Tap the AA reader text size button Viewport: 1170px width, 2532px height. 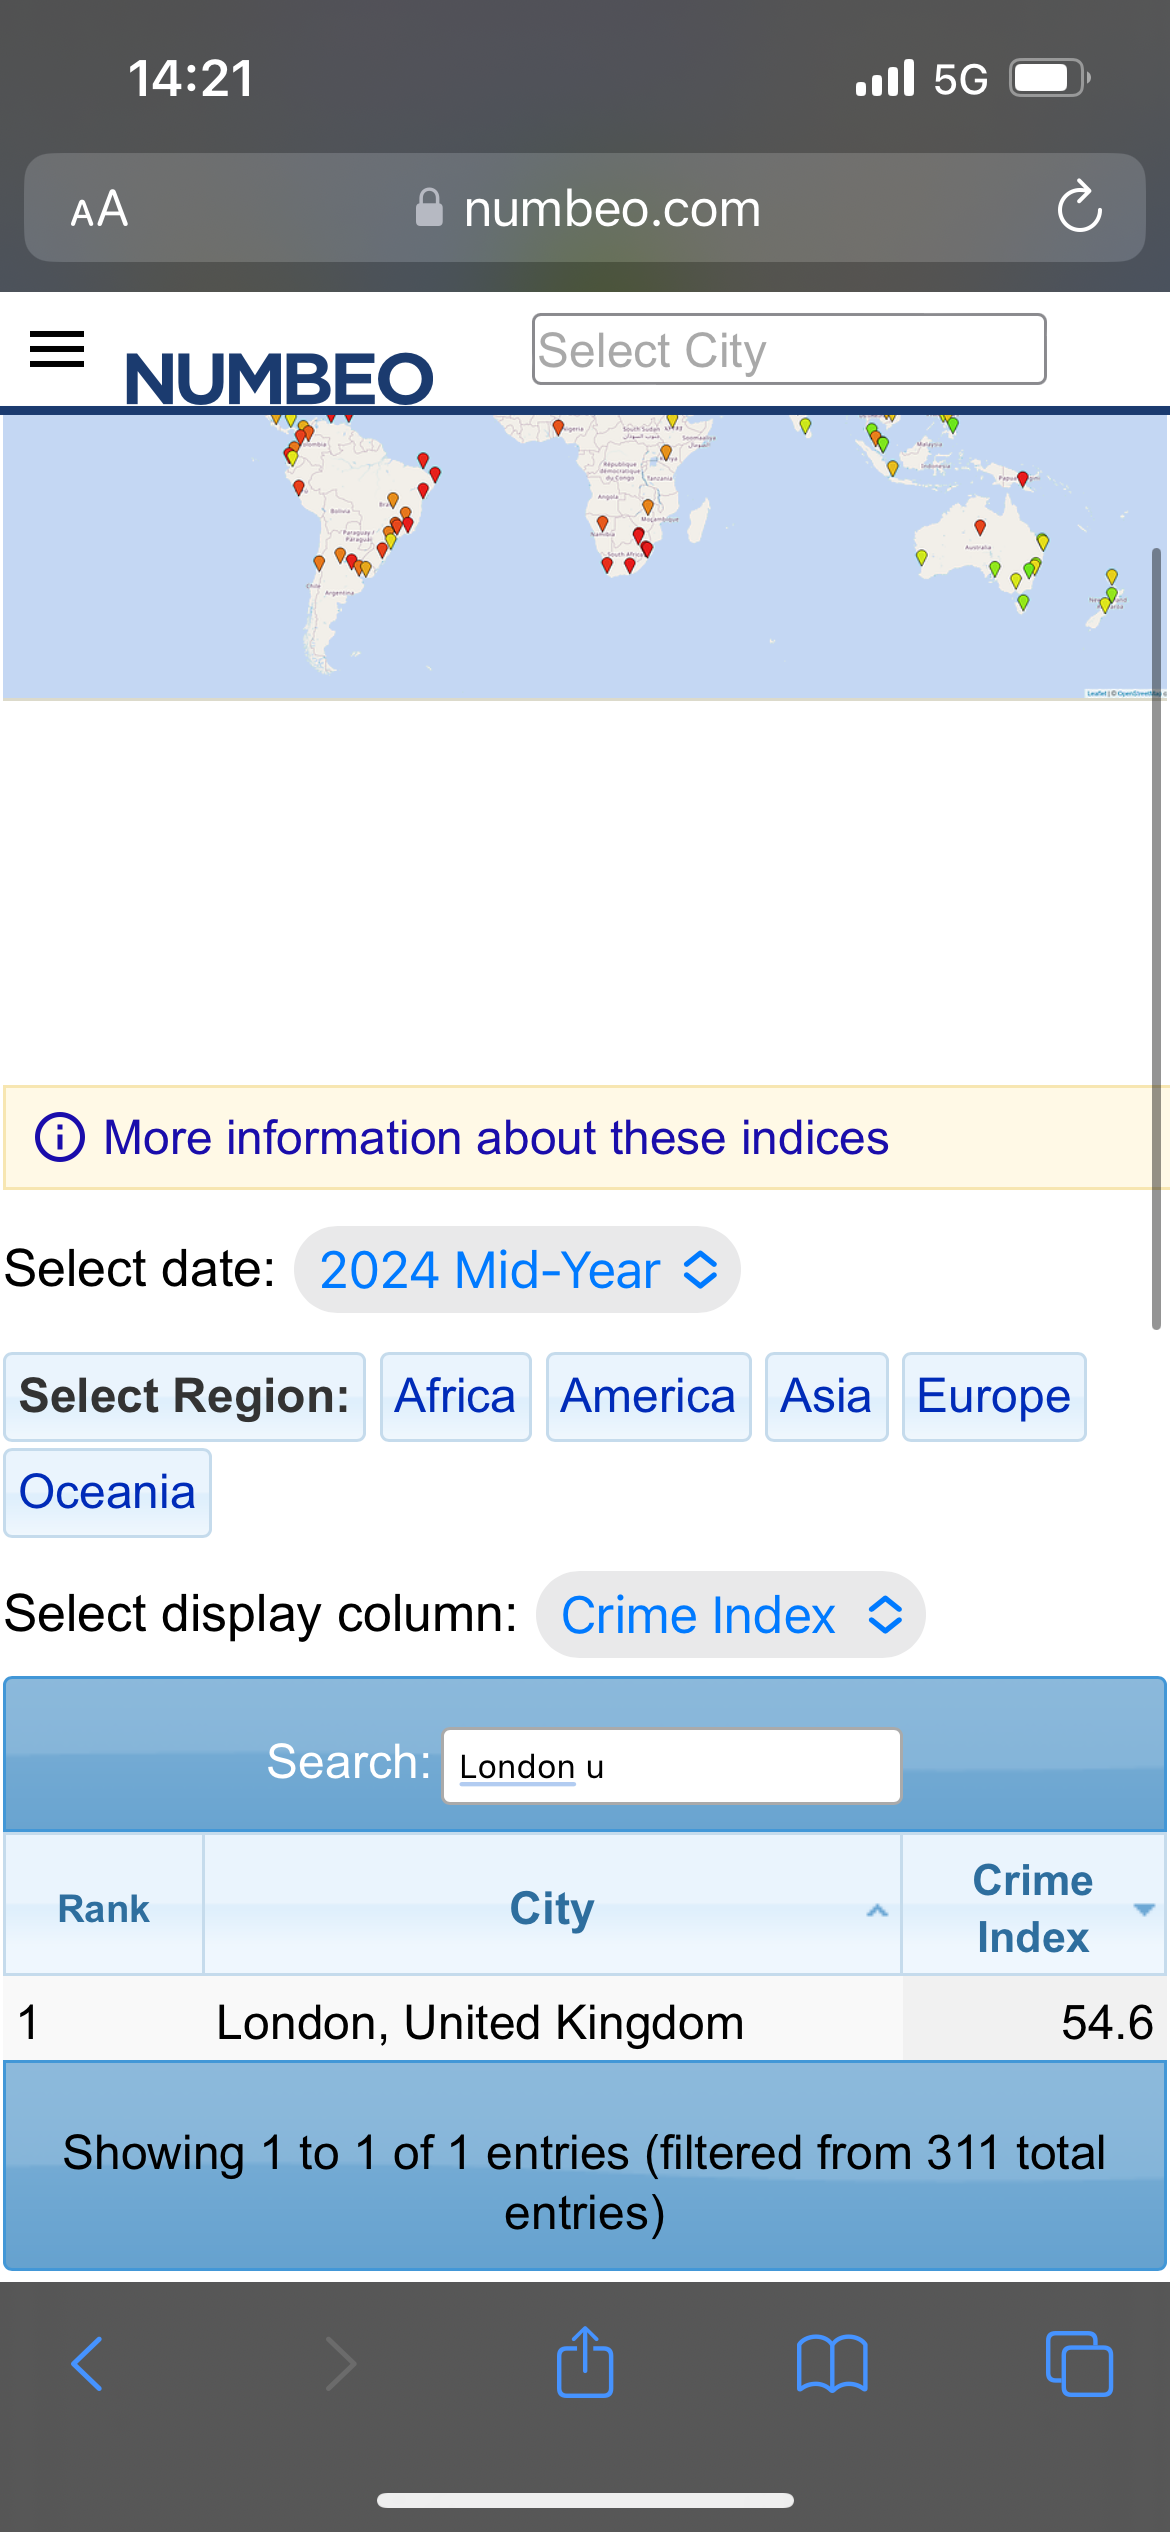click(x=99, y=209)
